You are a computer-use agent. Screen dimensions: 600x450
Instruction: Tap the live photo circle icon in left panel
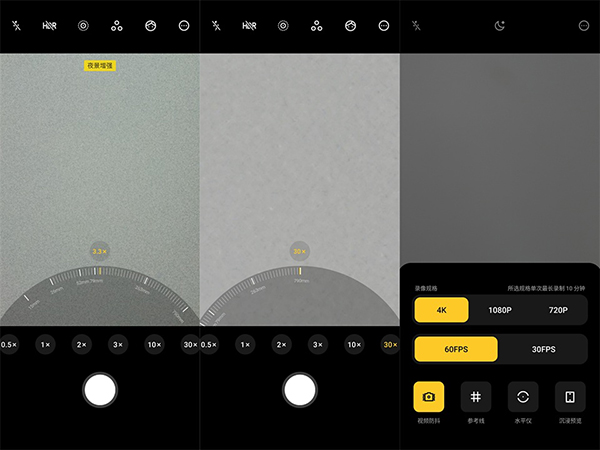click(x=83, y=26)
